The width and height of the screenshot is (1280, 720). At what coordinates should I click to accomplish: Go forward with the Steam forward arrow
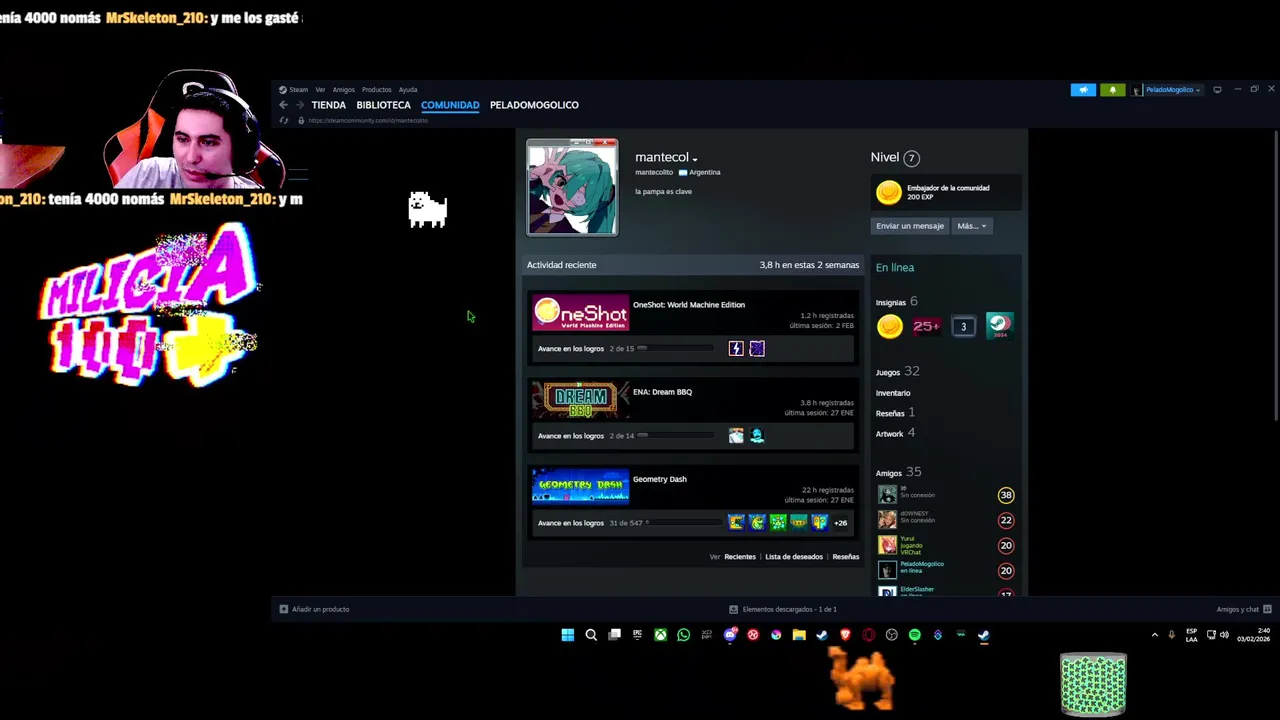tap(299, 105)
